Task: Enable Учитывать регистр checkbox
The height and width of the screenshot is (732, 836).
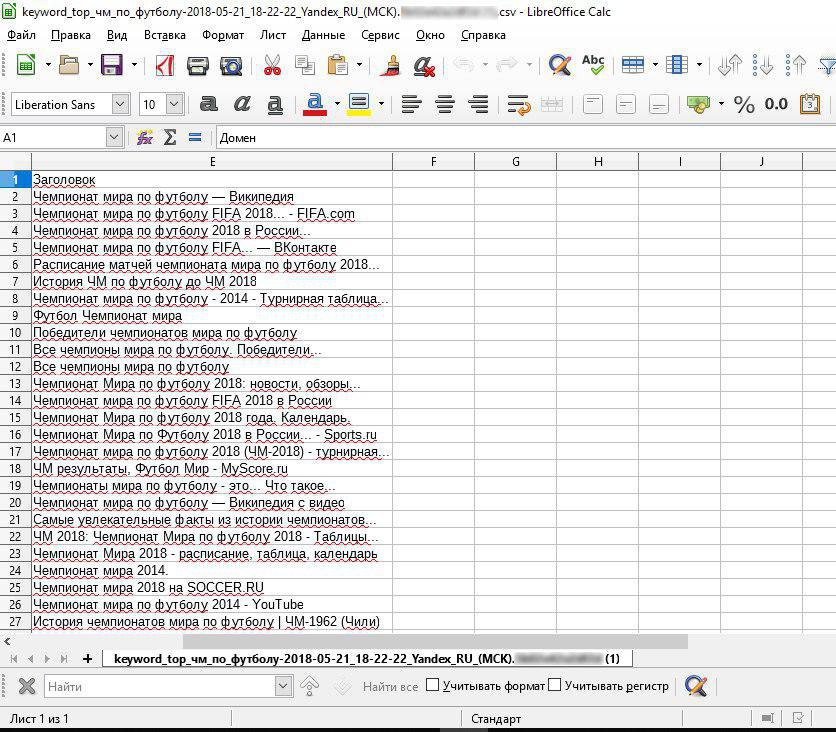Action: point(554,685)
